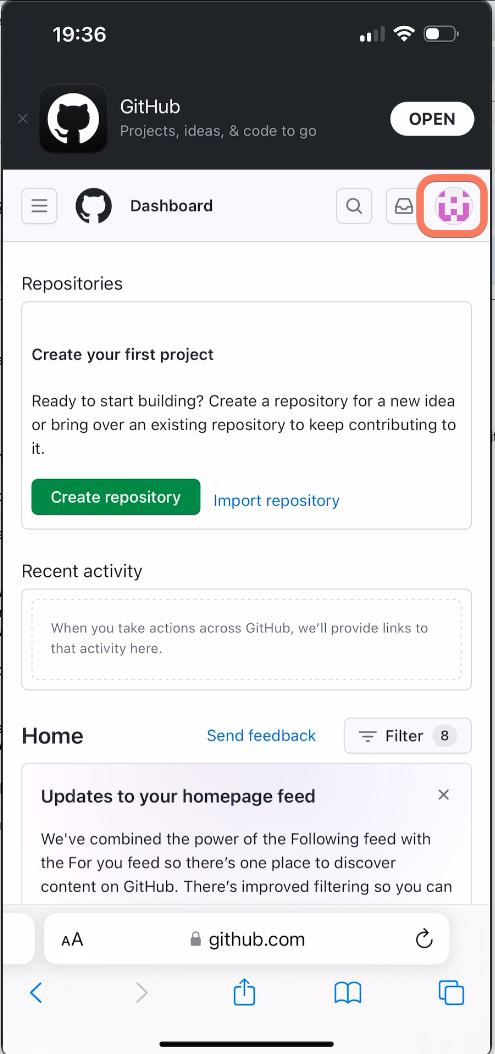Go back with Safari back arrow

click(36, 992)
